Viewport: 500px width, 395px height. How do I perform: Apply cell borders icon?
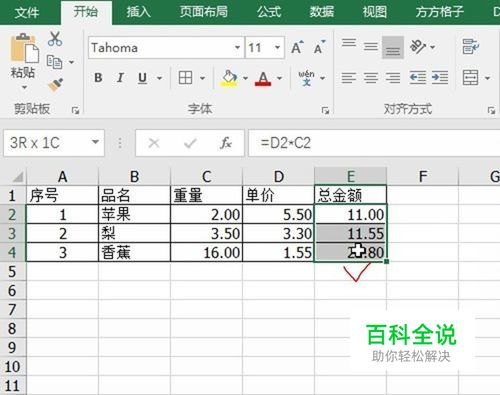pyautogui.click(x=185, y=78)
